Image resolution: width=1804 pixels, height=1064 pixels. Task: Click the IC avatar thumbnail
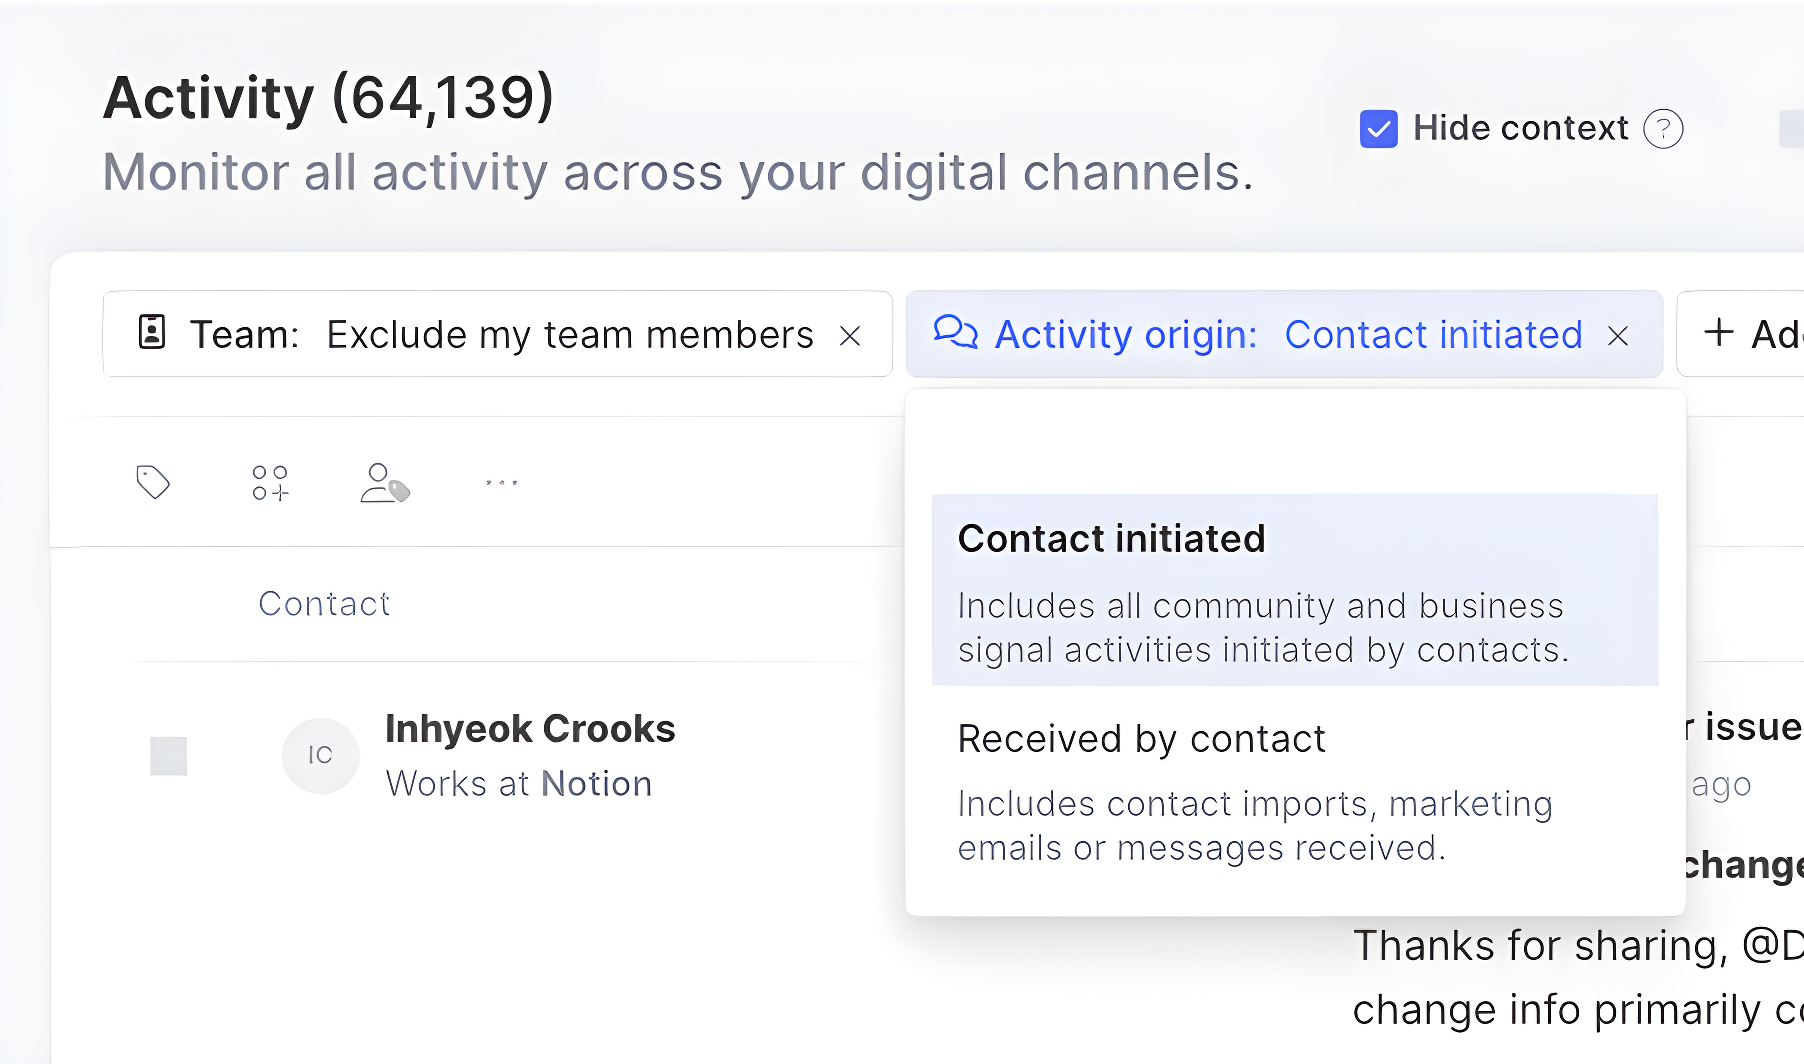(320, 756)
